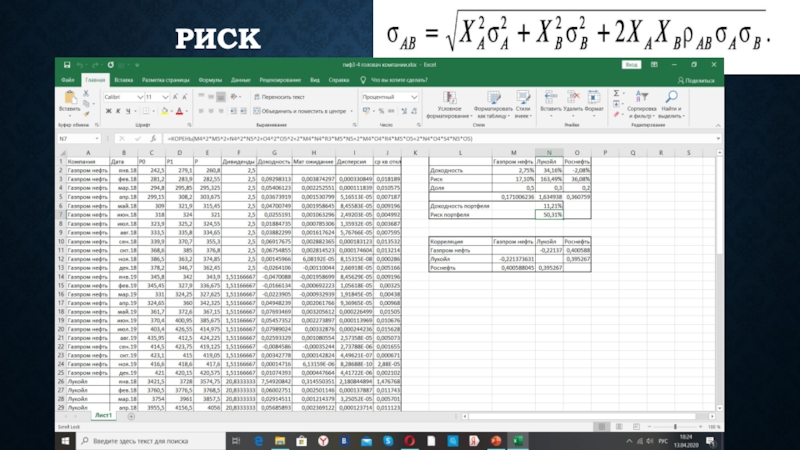Switch to Вставка ribbon tab
Viewport: 800px width, 450px height.
tap(123, 80)
